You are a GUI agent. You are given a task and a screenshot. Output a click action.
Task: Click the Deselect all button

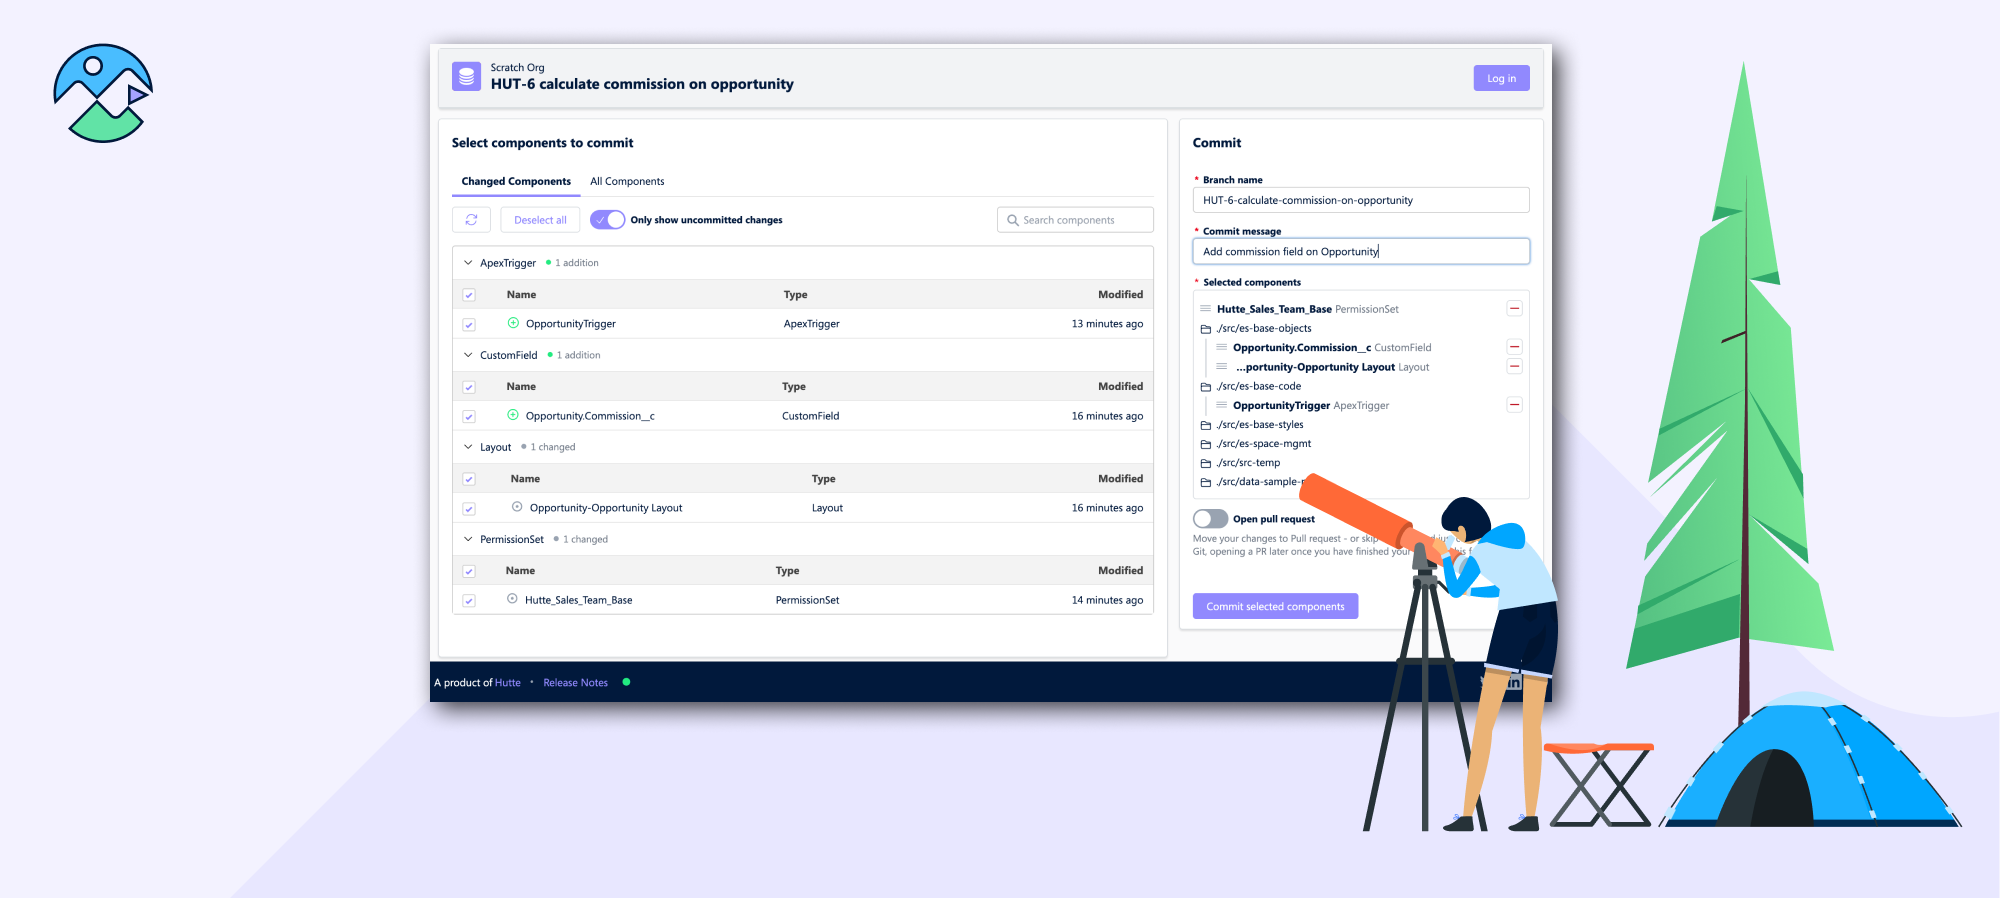coord(540,220)
